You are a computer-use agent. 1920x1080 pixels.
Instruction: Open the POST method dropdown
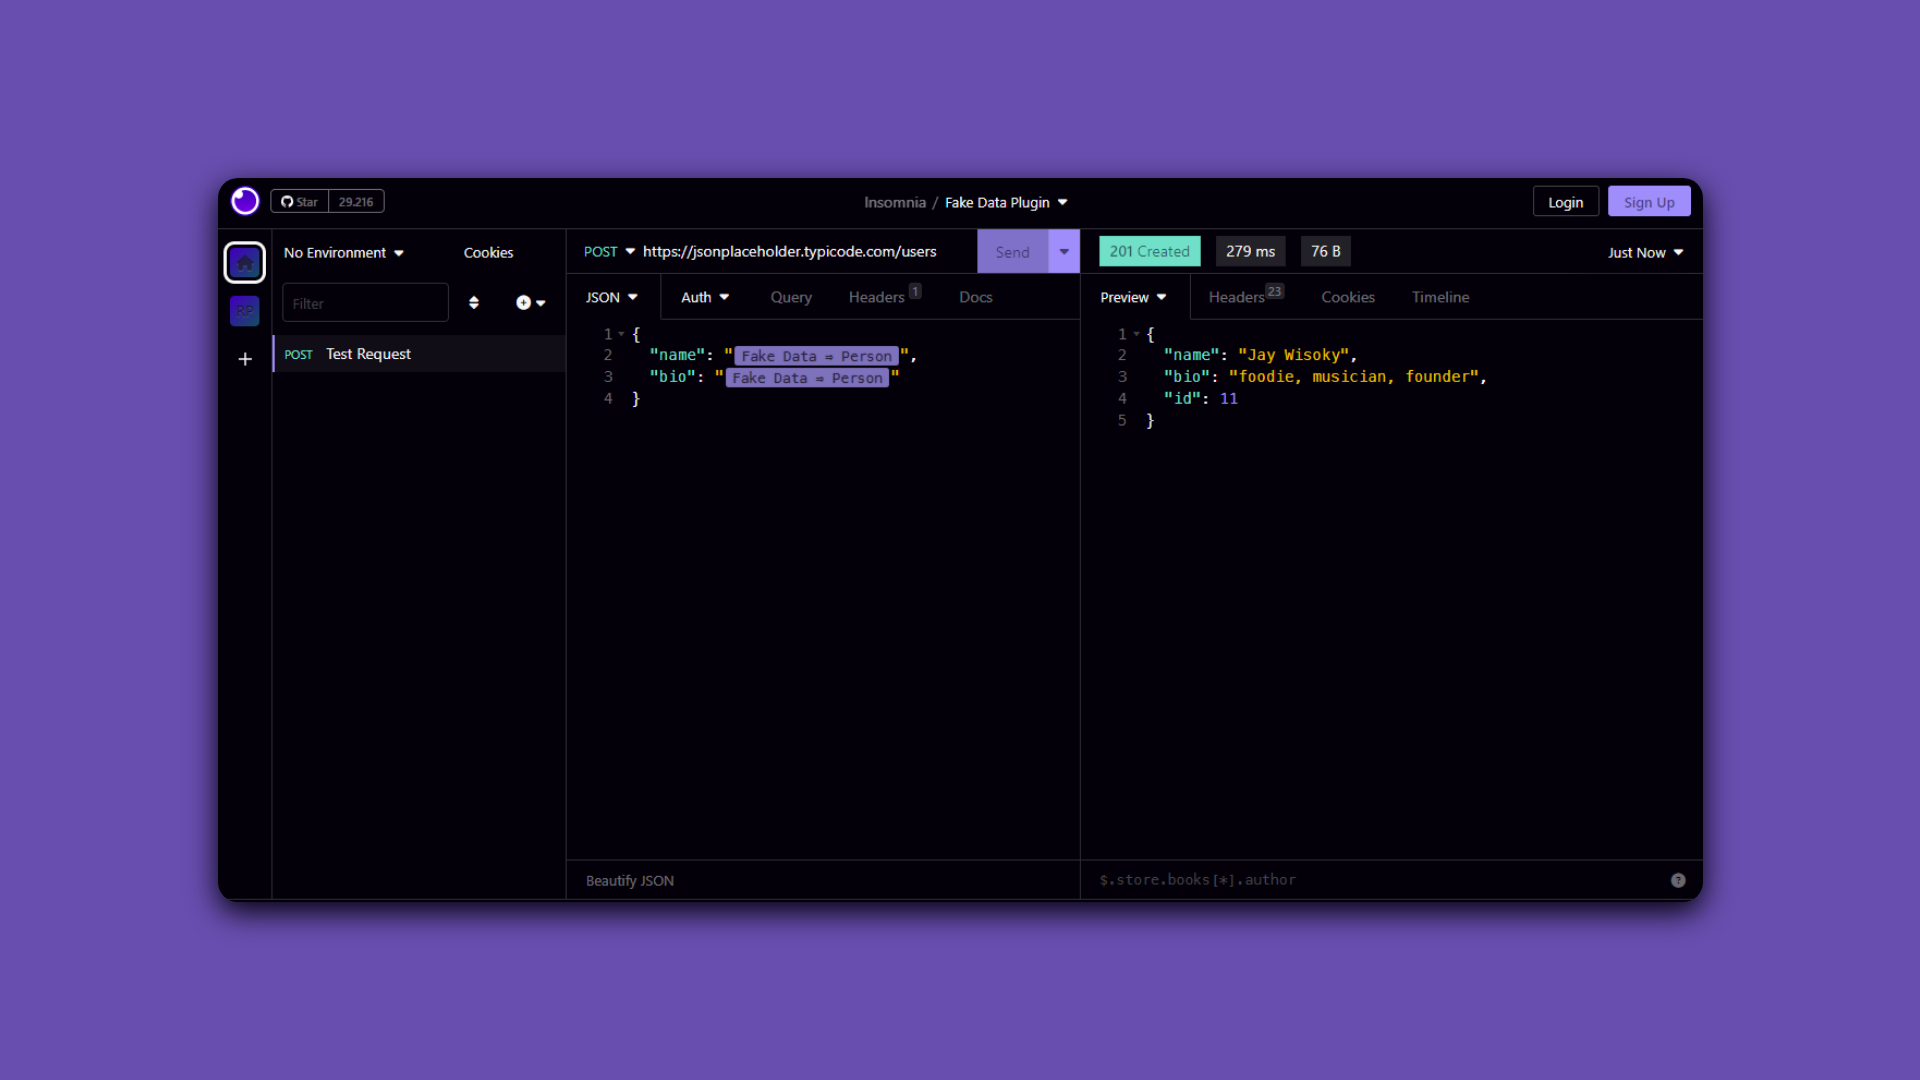(x=609, y=252)
